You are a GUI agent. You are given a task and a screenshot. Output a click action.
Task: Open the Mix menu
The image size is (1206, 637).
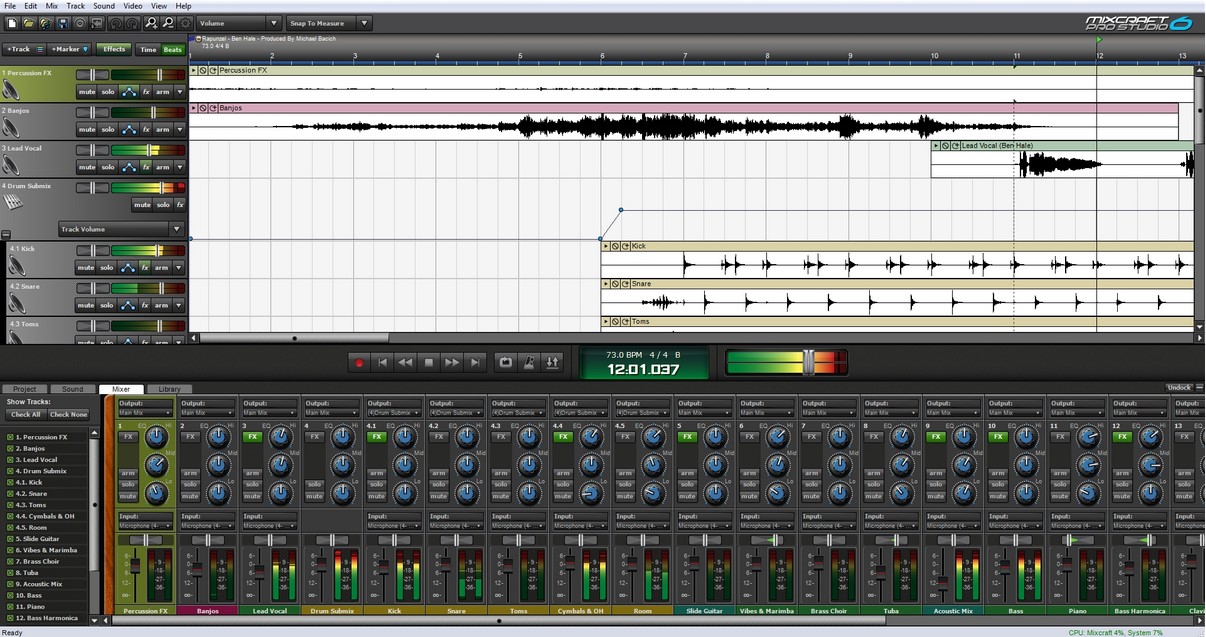[x=51, y=6]
